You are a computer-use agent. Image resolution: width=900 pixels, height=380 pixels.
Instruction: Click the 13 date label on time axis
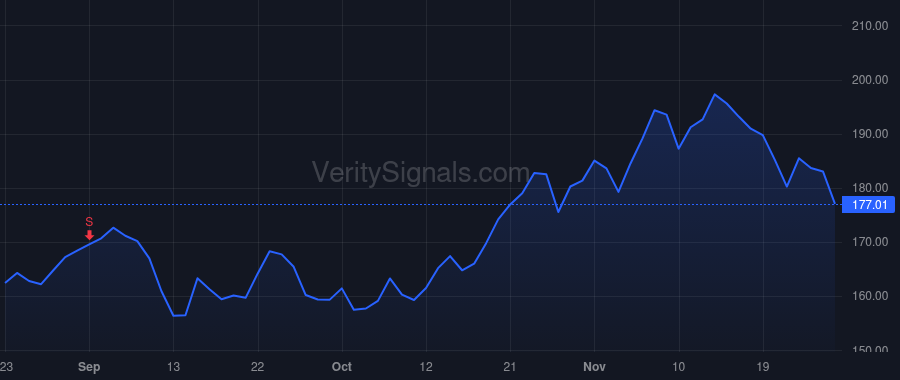[x=173, y=367]
